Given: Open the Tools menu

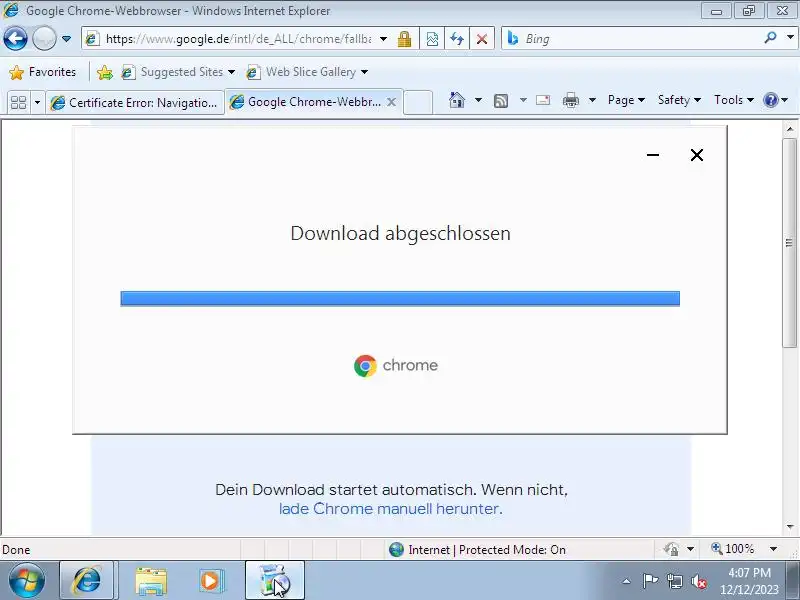Looking at the screenshot, I should tap(734, 100).
